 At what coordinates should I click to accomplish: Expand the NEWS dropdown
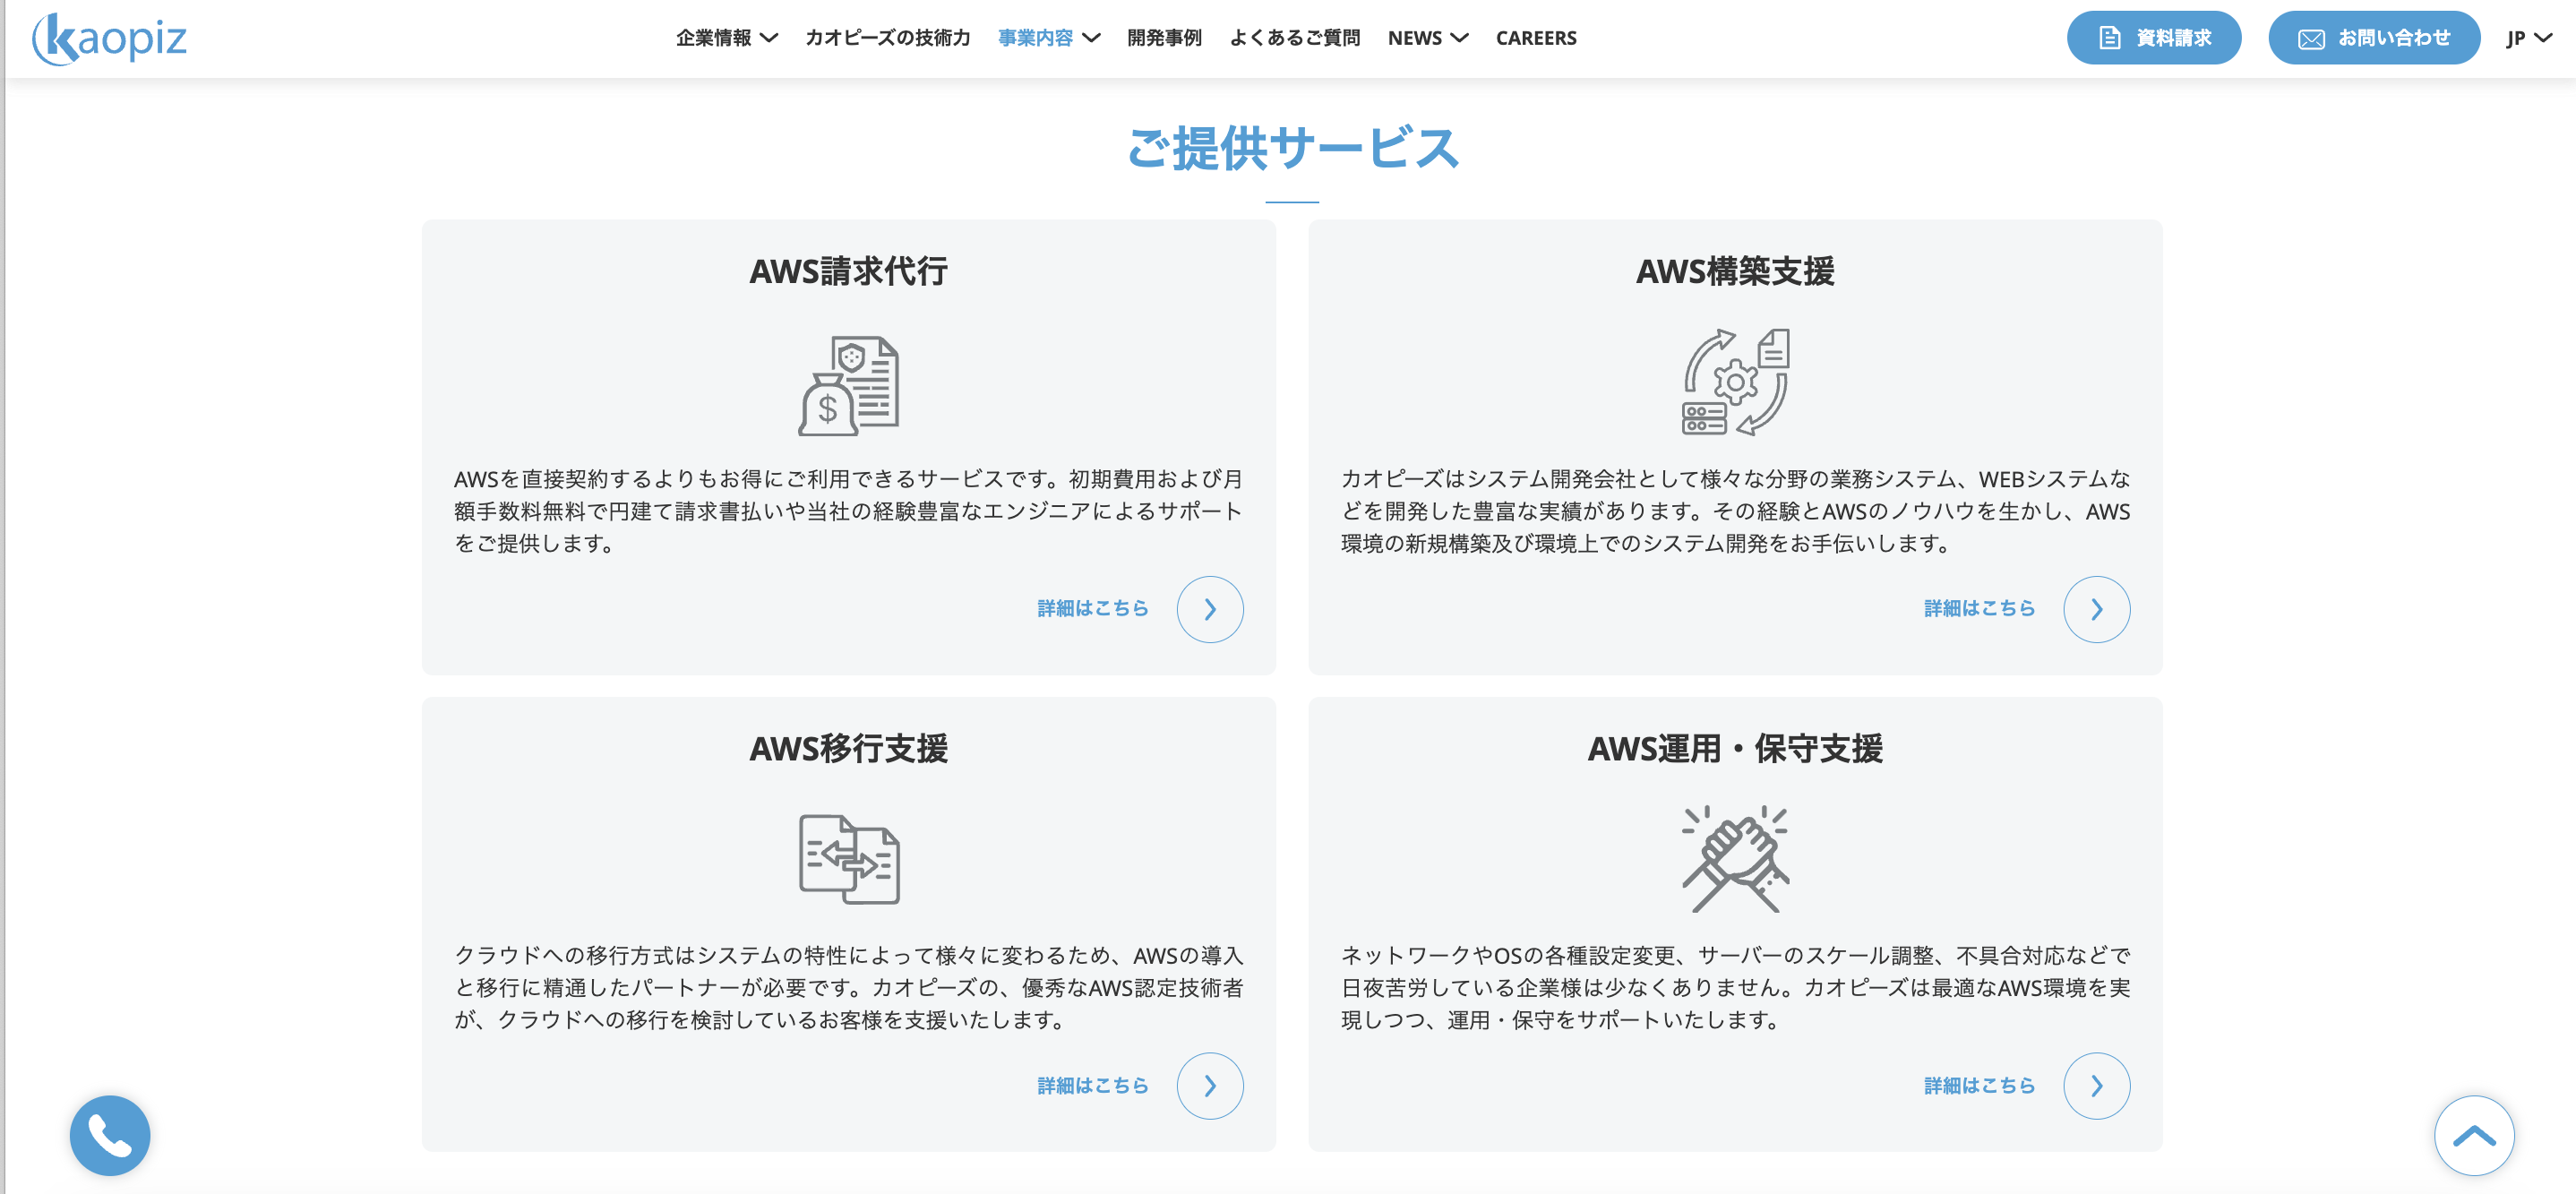[x=1427, y=38]
